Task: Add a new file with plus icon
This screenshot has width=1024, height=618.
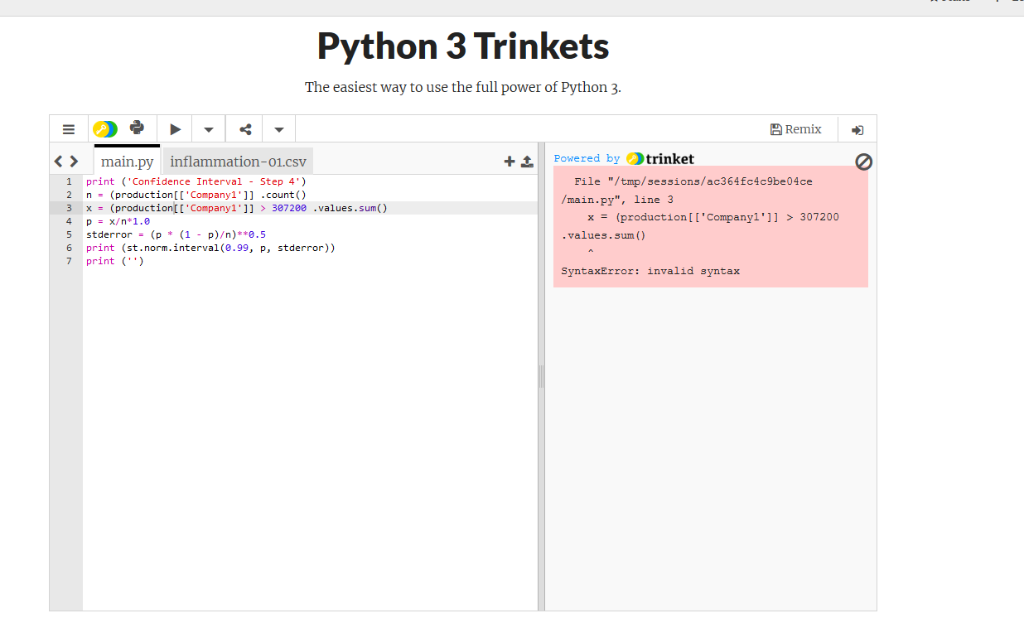Action: click(x=509, y=161)
